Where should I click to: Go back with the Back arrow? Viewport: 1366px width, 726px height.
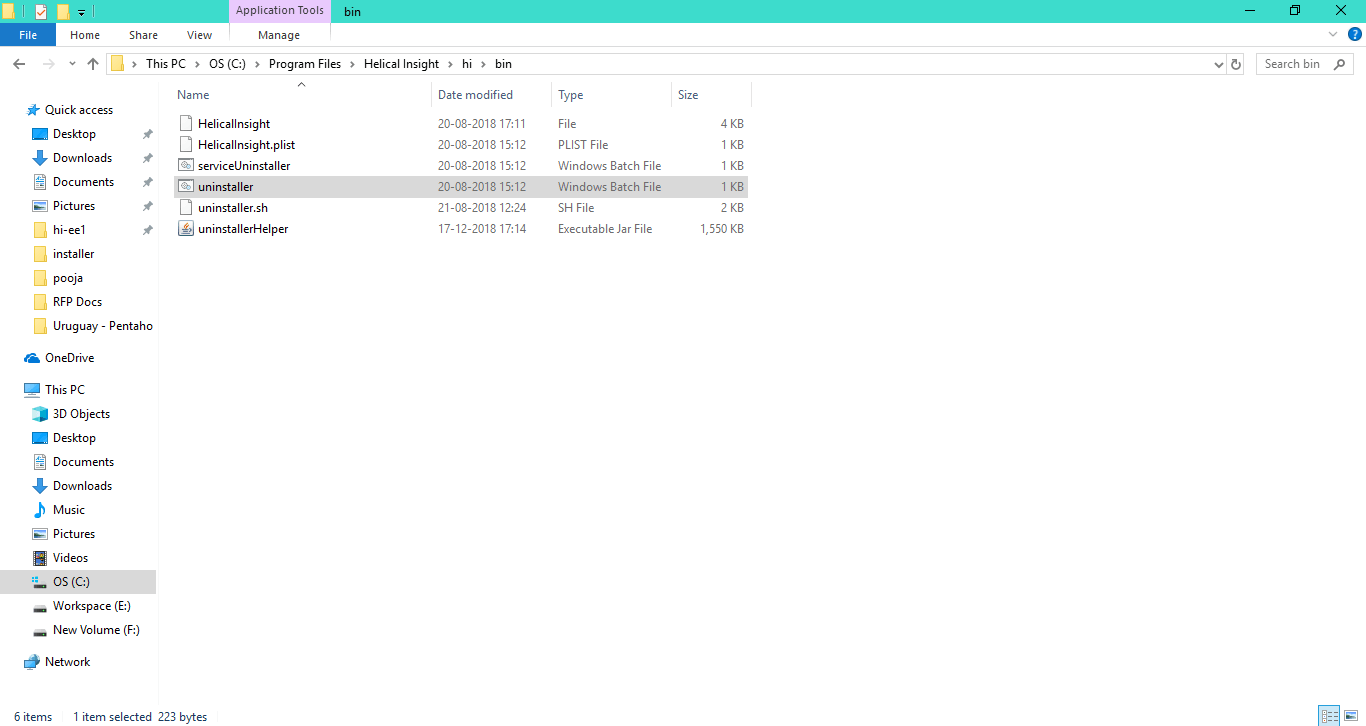pyautogui.click(x=19, y=64)
